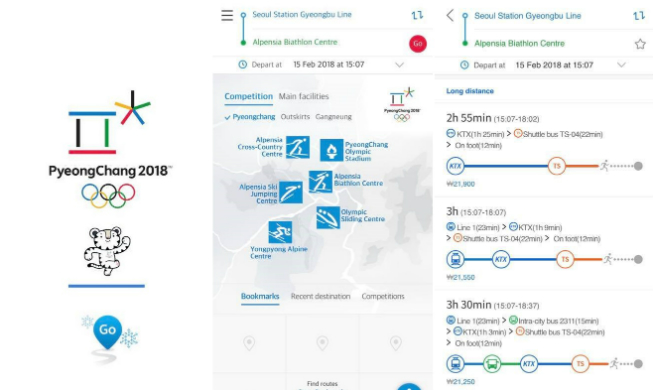This screenshot has width=653, height=390.
Task: Click the green bus circle in the 3h 30min route
Action: click(492, 364)
